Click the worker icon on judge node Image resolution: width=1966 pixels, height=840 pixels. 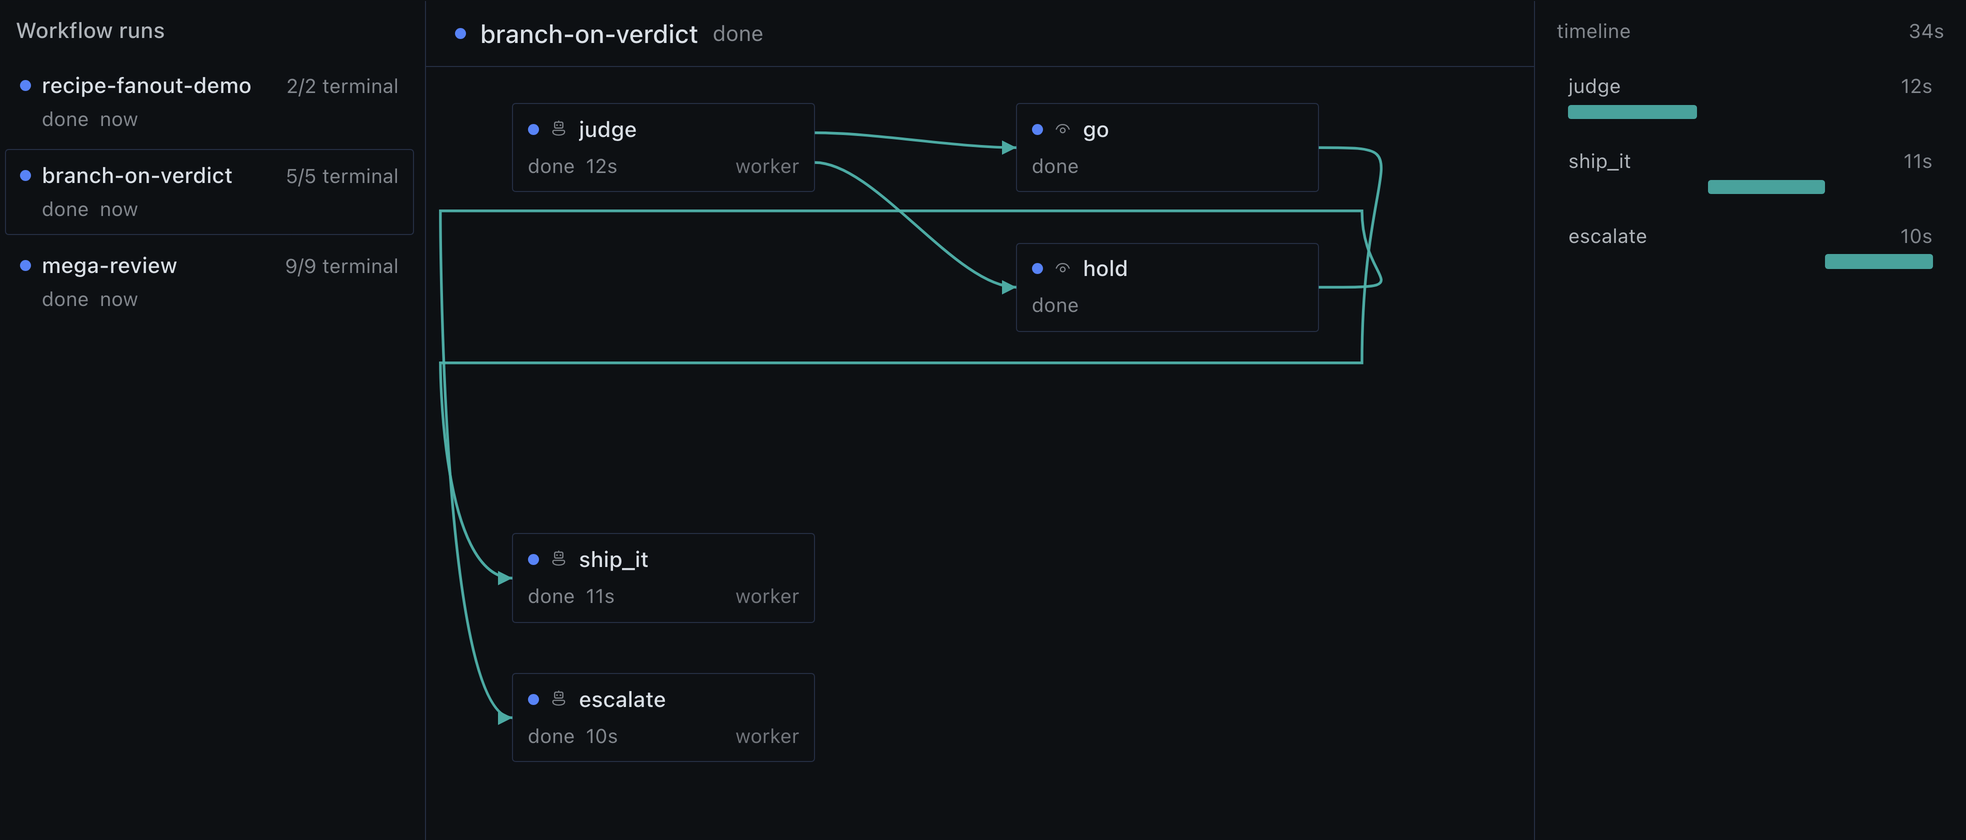[x=559, y=129]
